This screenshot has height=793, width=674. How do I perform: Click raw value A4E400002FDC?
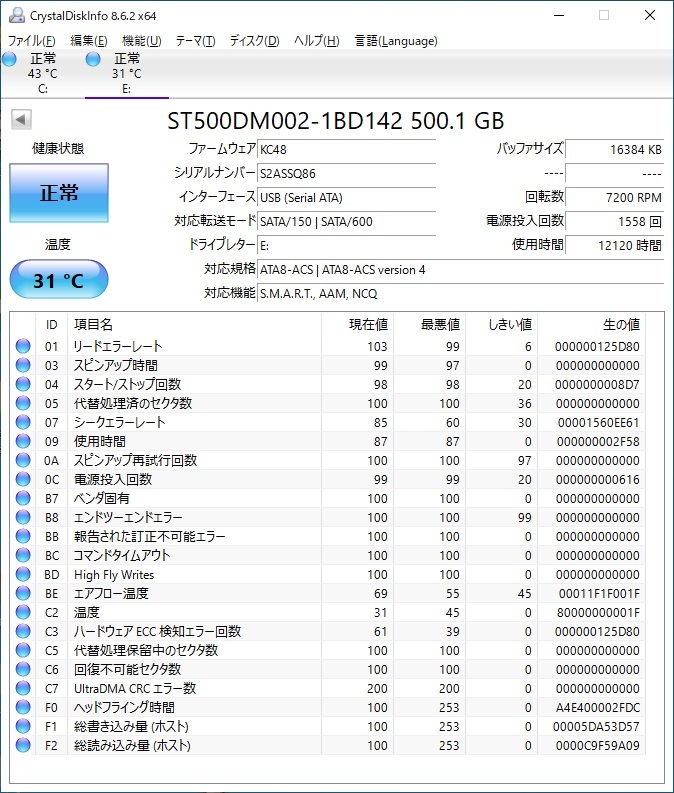click(x=598, y=708)
